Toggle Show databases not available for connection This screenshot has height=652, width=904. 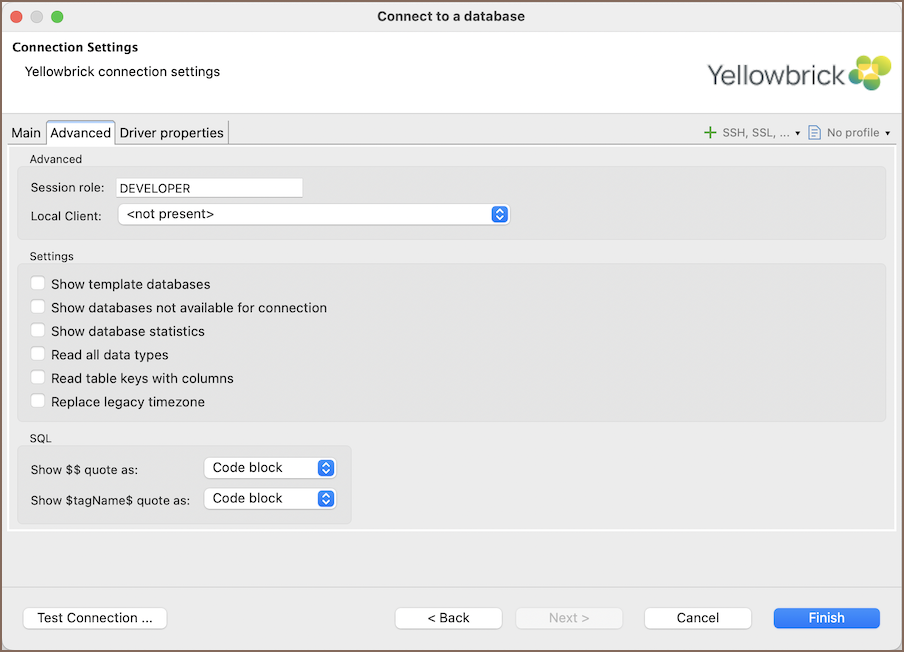(x=38, y=308)
